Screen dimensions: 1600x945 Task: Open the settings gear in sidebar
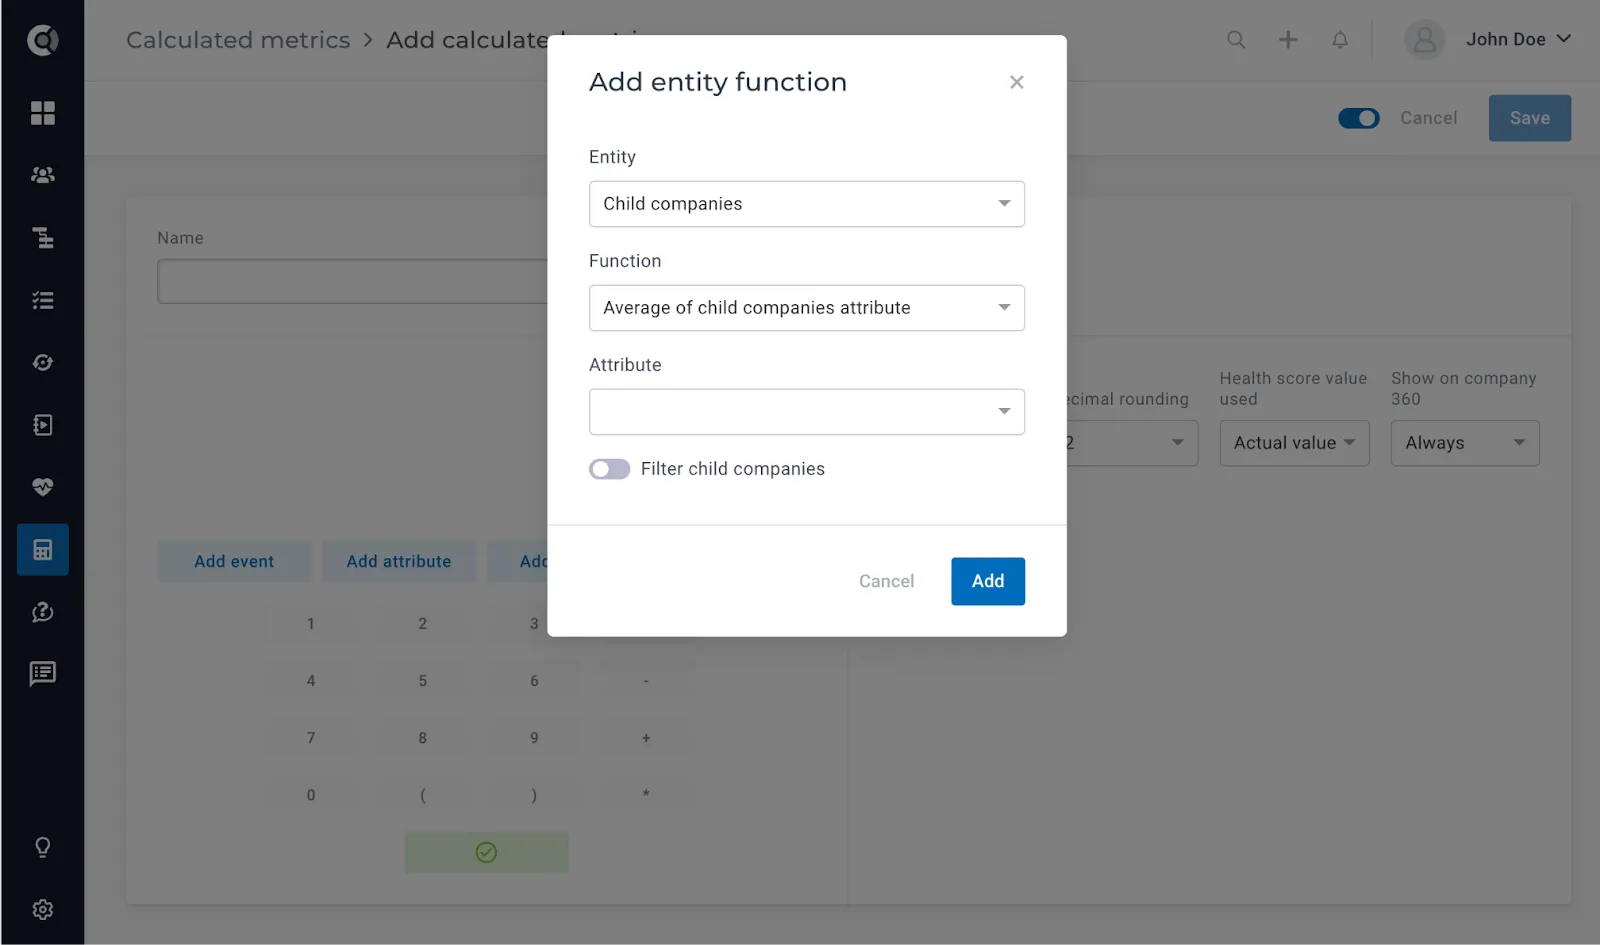(42, 909)
